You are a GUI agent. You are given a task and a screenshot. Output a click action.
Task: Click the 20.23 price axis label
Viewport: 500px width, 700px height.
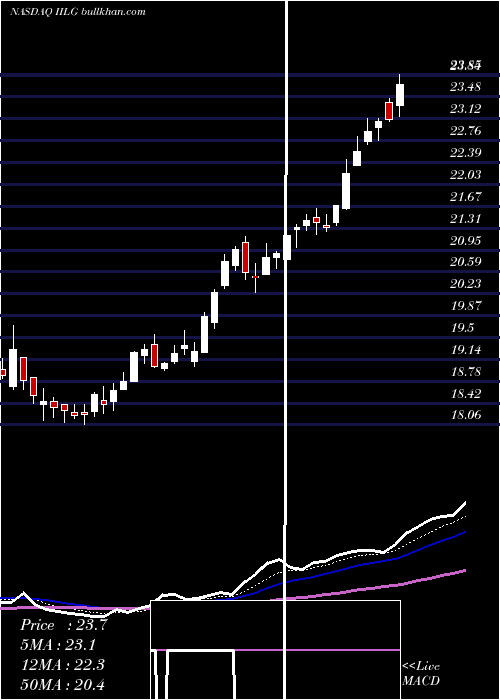[466, 284]
